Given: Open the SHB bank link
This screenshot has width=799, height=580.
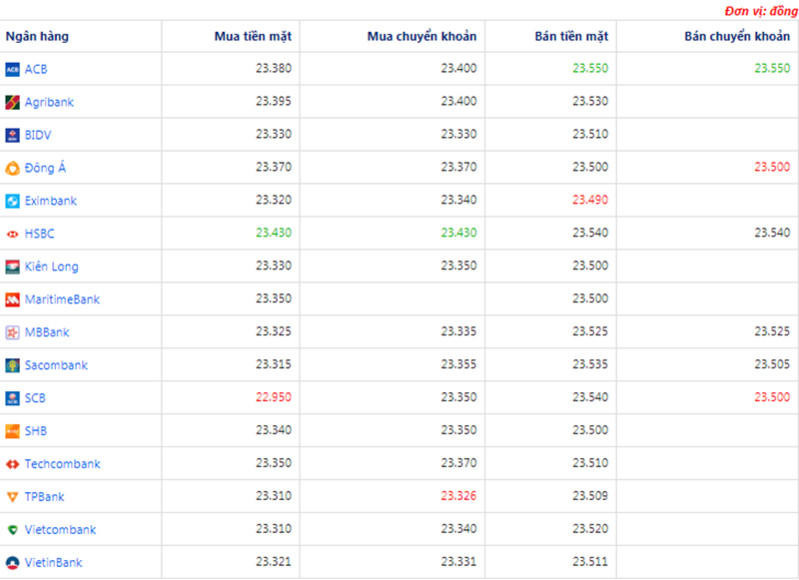Looking at the screenshot, I should click(x=35, y=431).
